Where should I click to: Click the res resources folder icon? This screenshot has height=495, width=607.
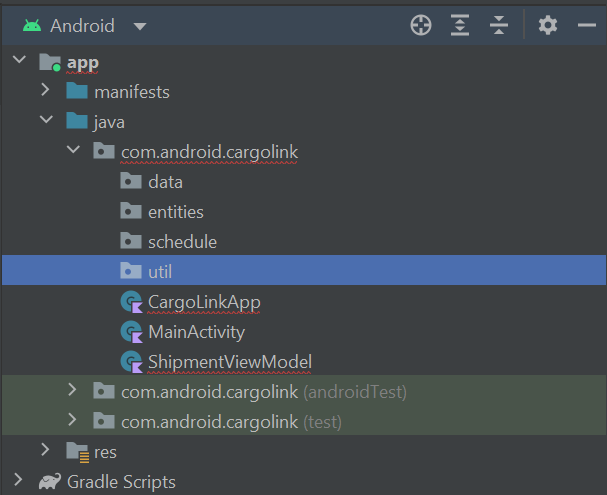[77, 452]
